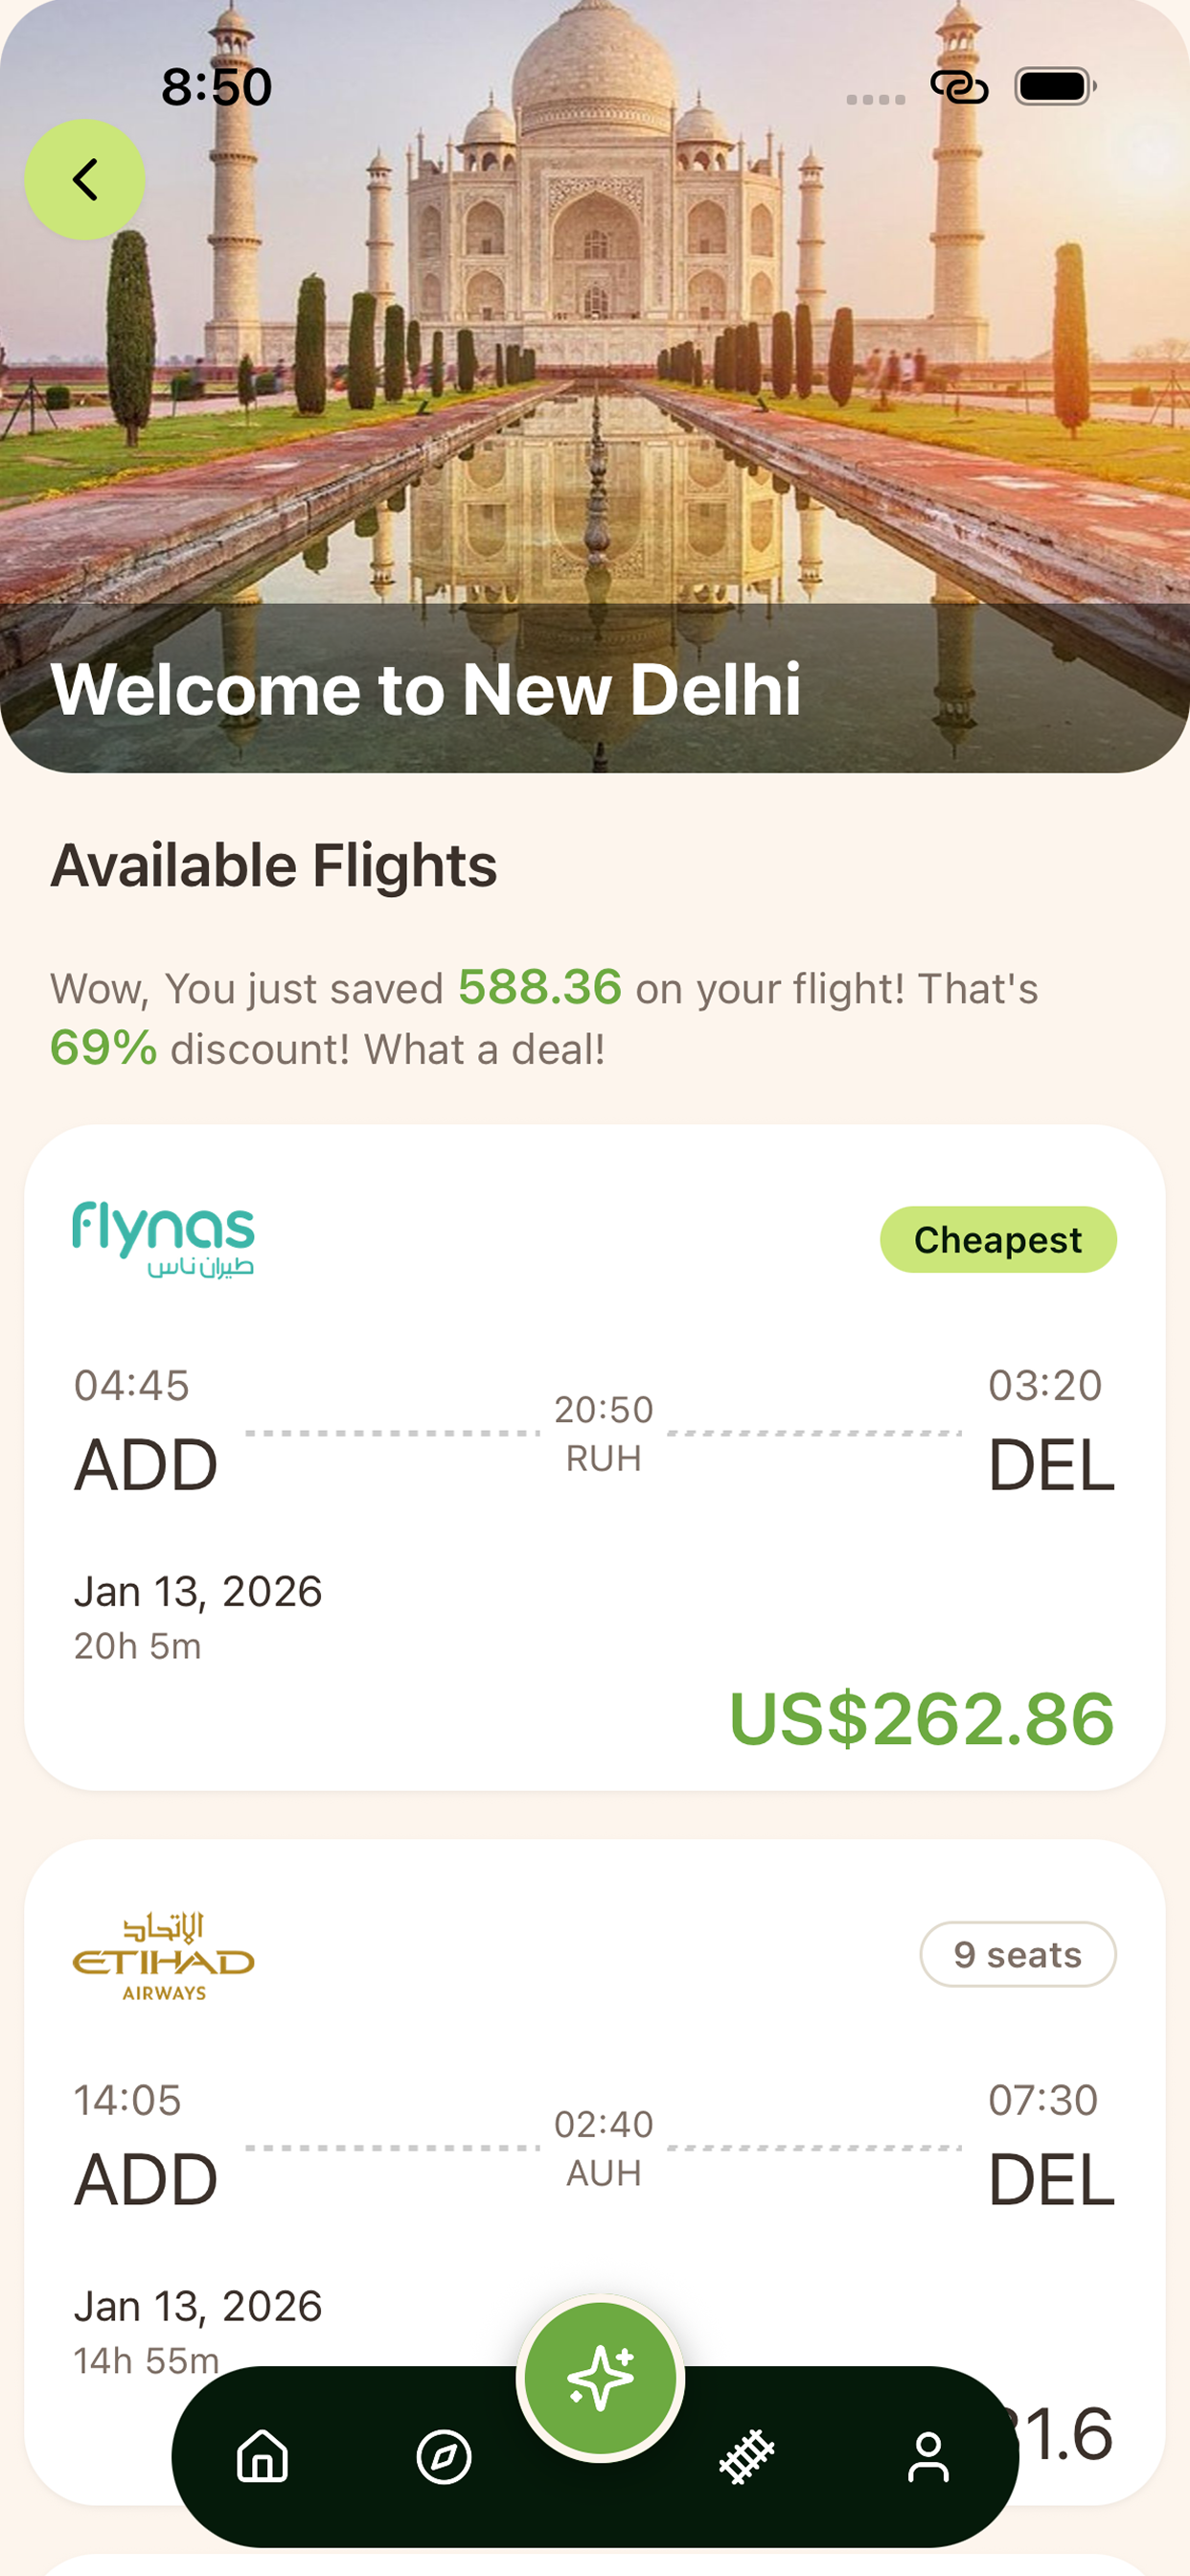
Task: Tap the AUH layover stop
Action: [603, 2172]
